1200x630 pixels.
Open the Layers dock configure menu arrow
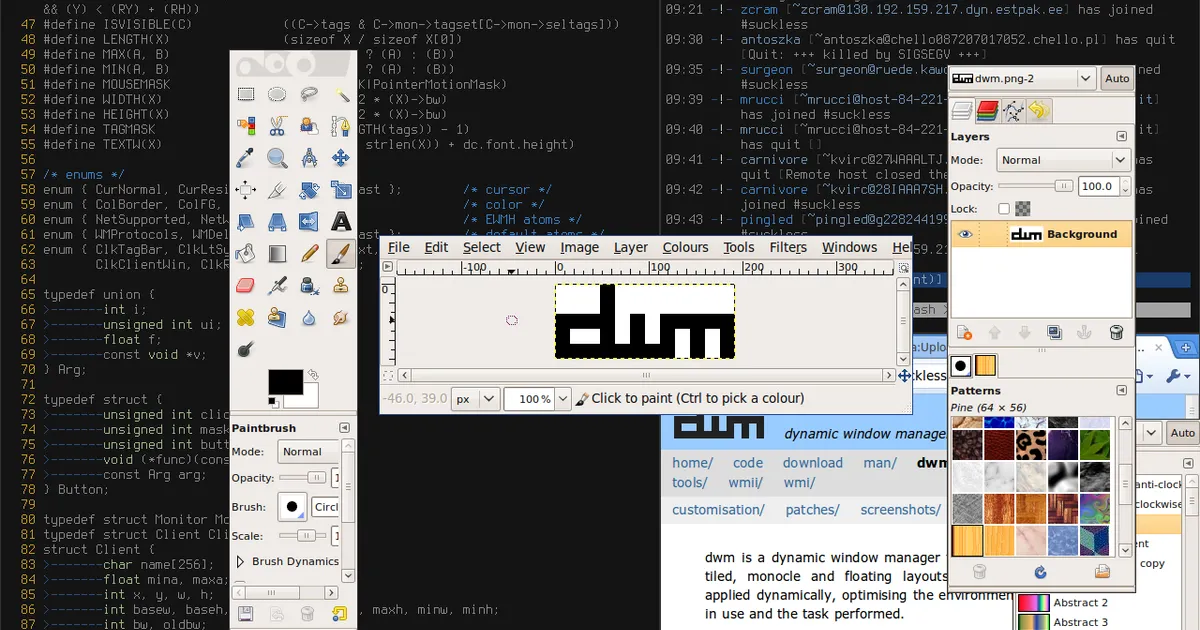(1121, 137)
